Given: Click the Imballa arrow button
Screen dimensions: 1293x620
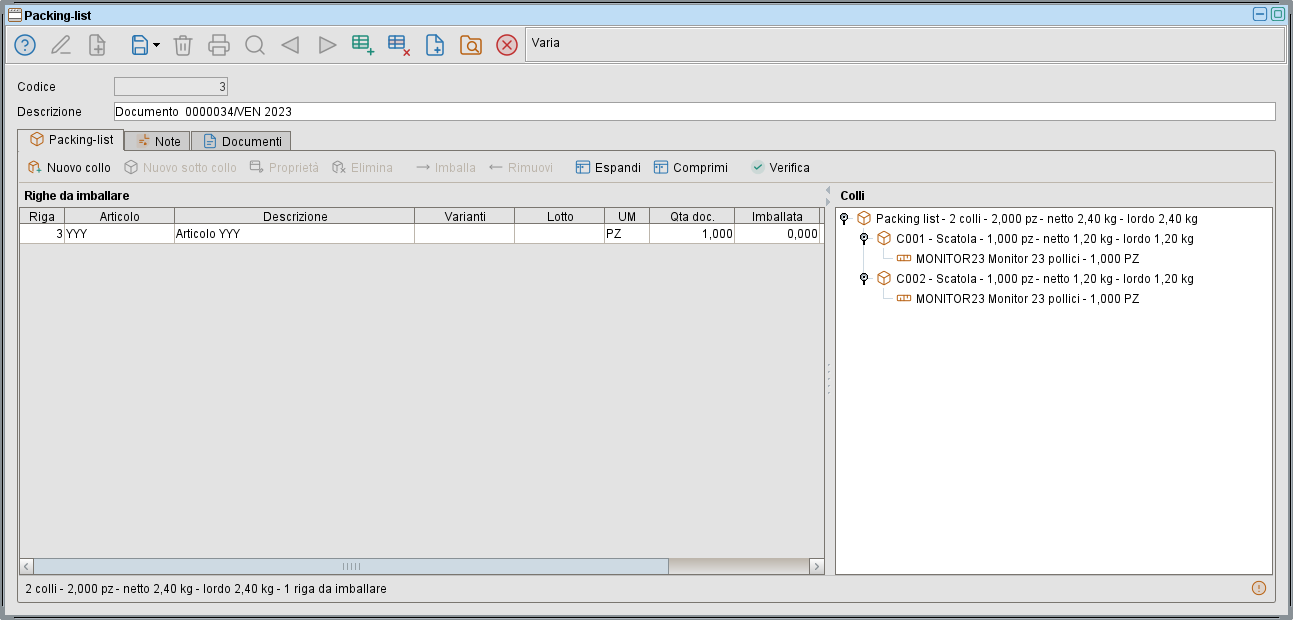Looking at the screenshot, I should 446,168.
